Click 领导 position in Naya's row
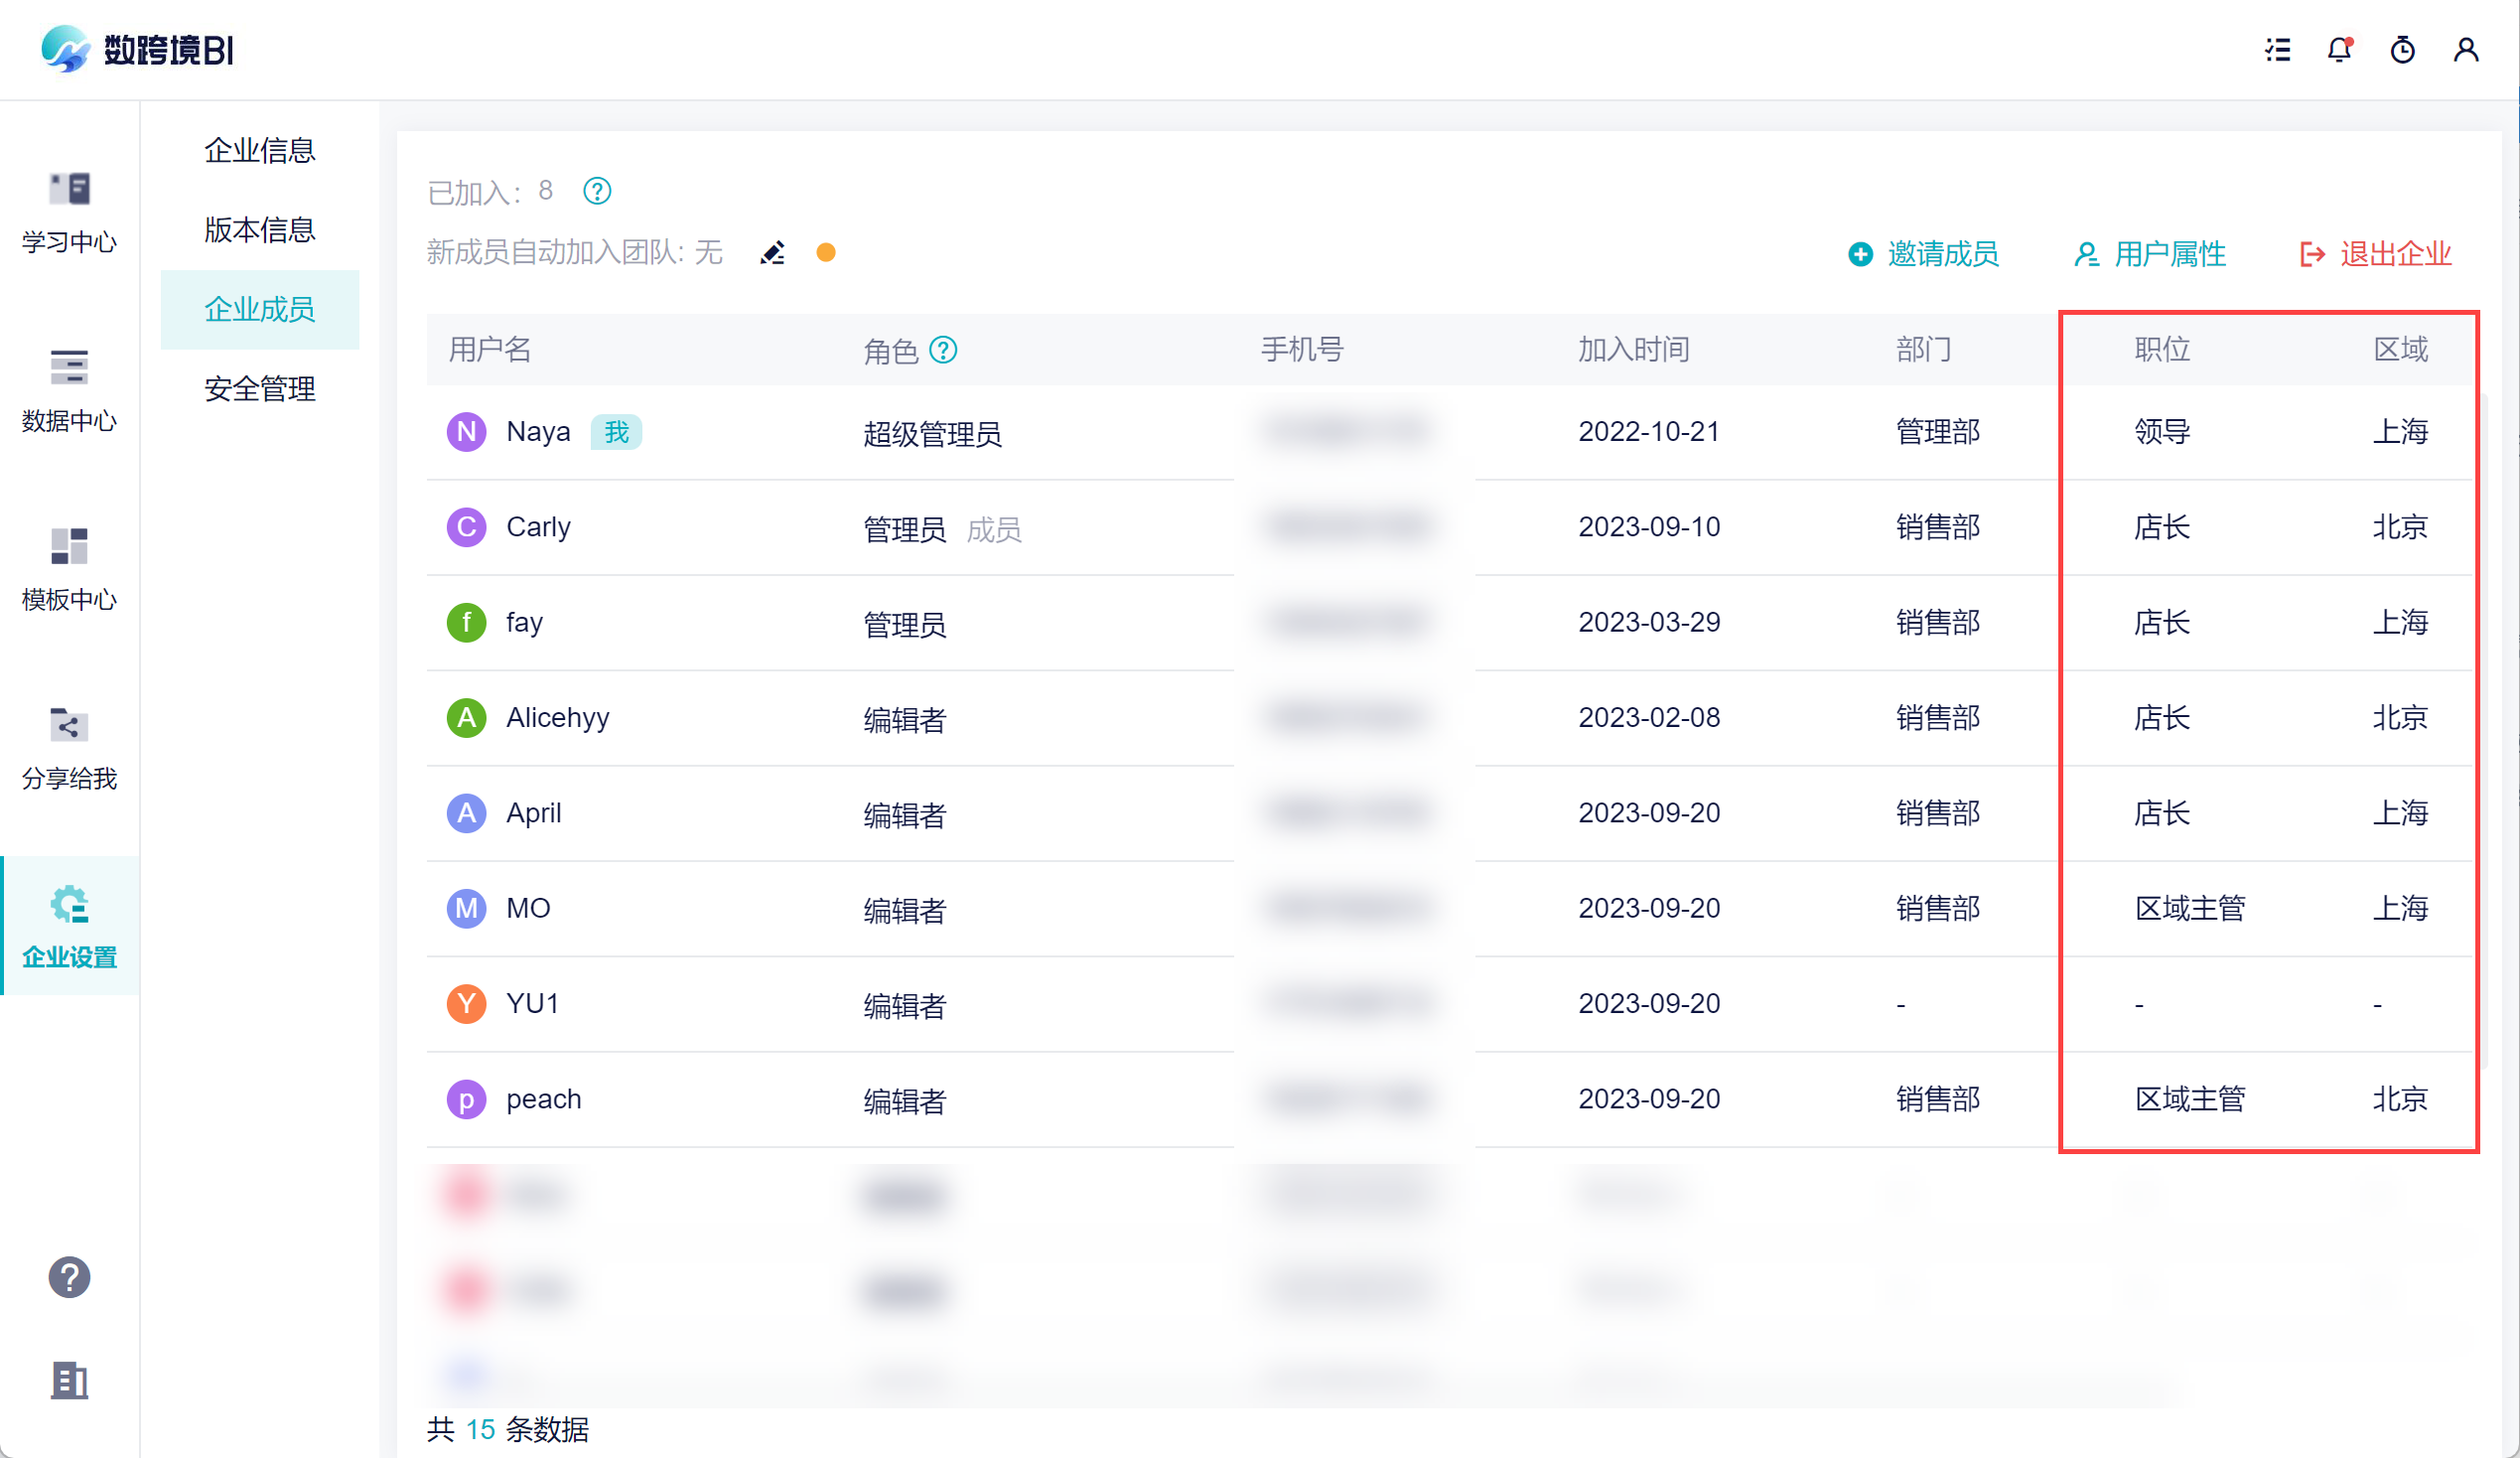This screenshot has width=2520, height=1458. [x=2162, y=432]
